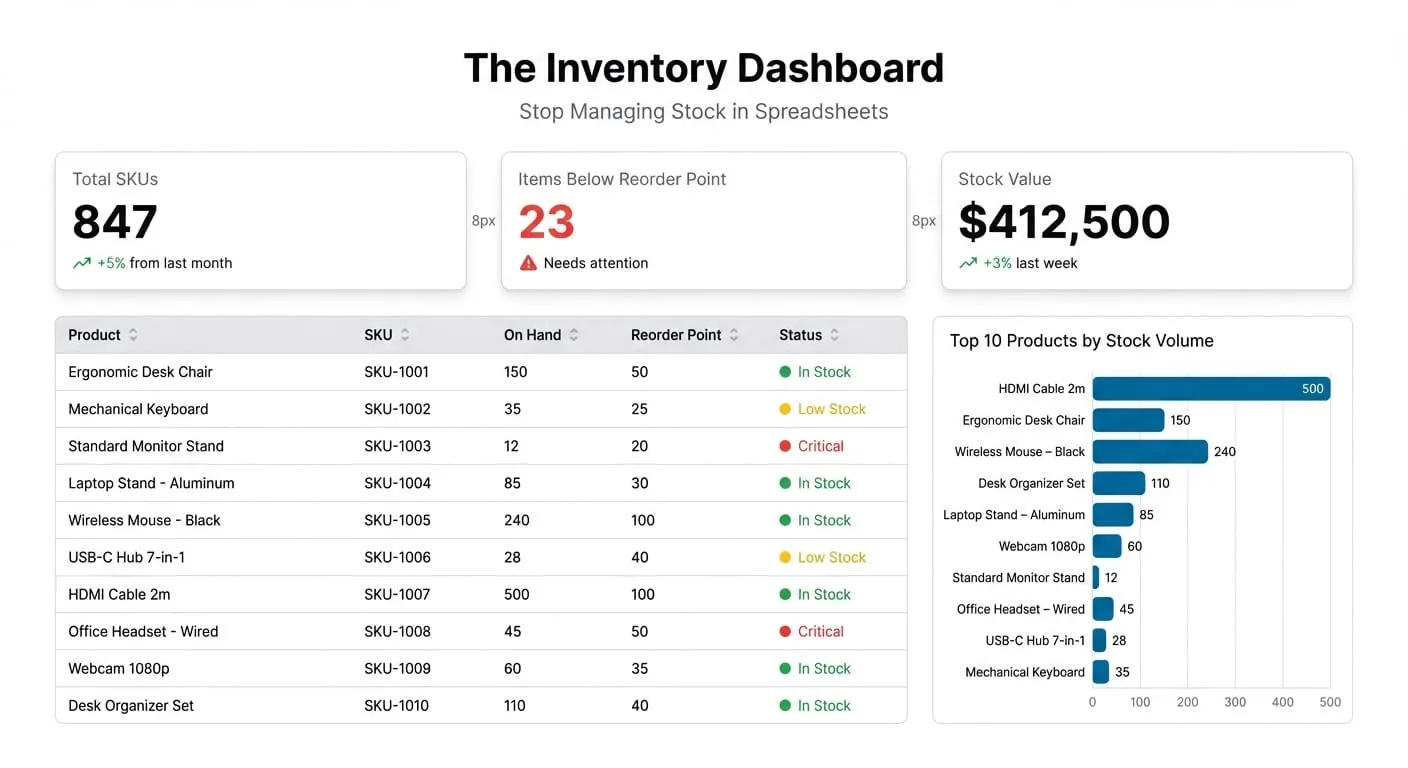Click red warning triangle icon
This screenshot has height=768, width=1408.
click(528, 263)
